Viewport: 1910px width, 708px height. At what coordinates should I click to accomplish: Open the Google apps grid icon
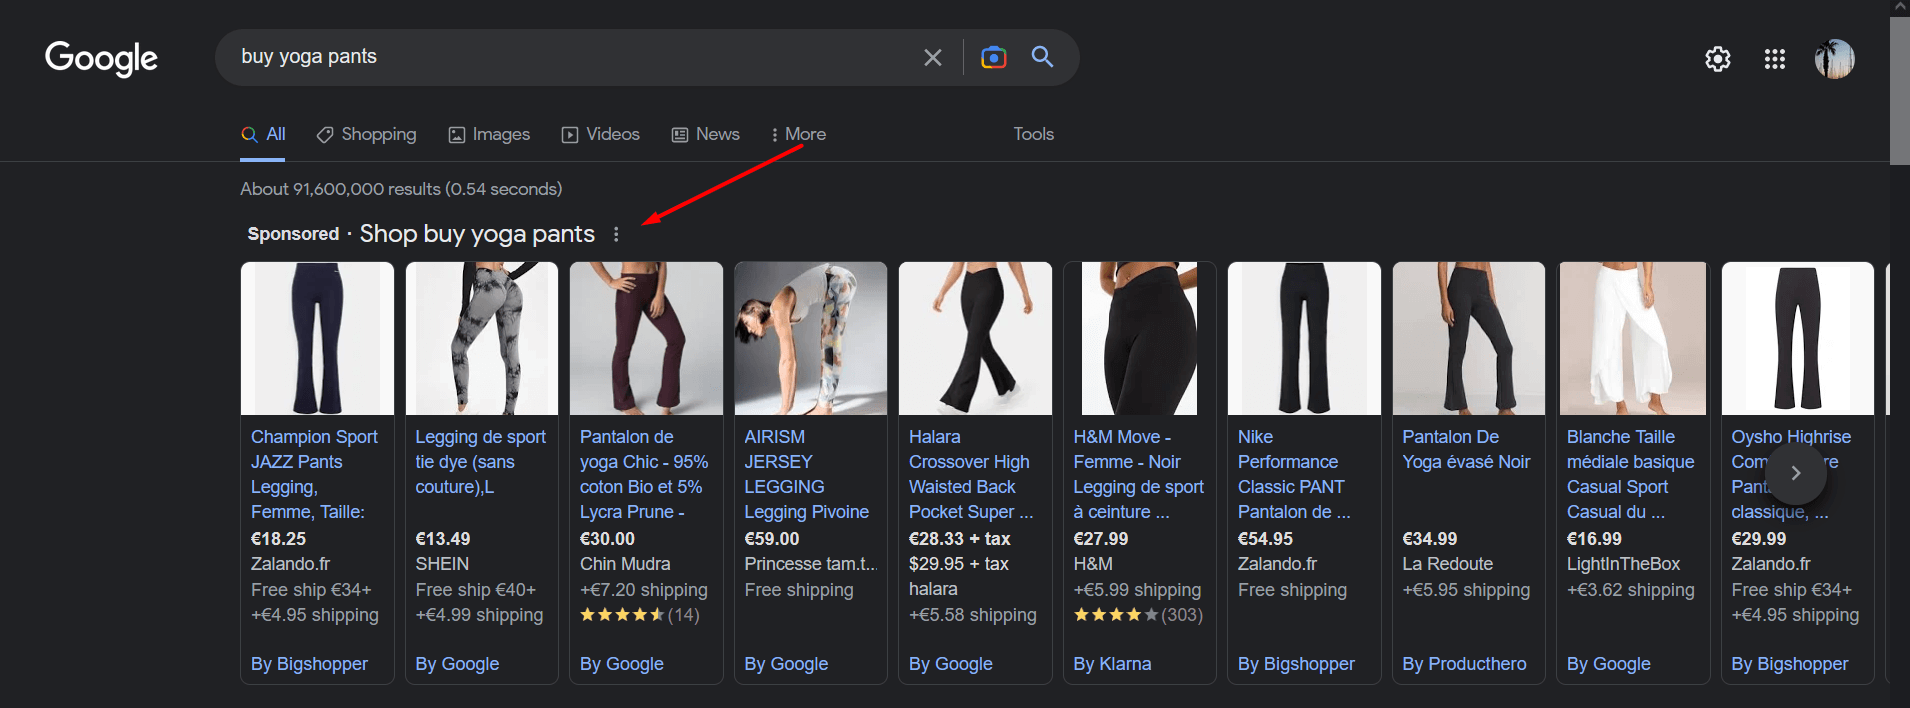[1775, 59]
